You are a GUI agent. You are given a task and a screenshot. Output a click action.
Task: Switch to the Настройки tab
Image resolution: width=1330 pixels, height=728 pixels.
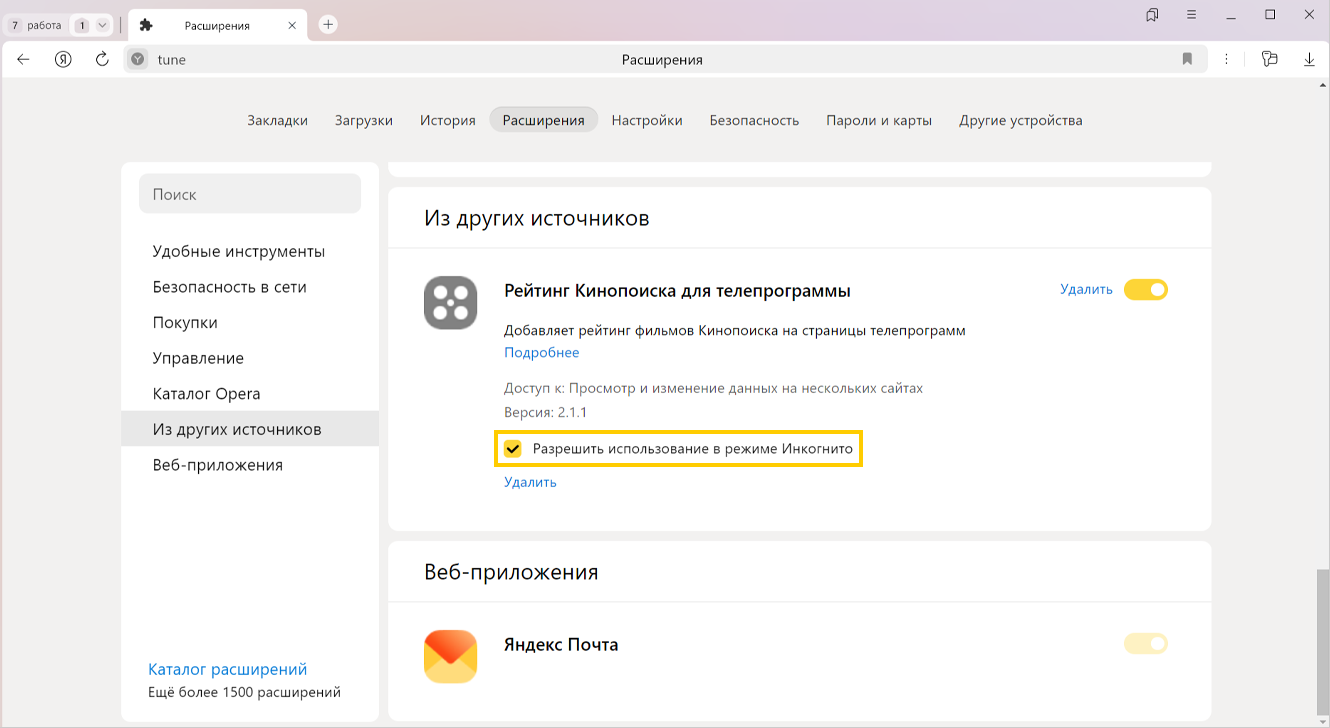647,120
